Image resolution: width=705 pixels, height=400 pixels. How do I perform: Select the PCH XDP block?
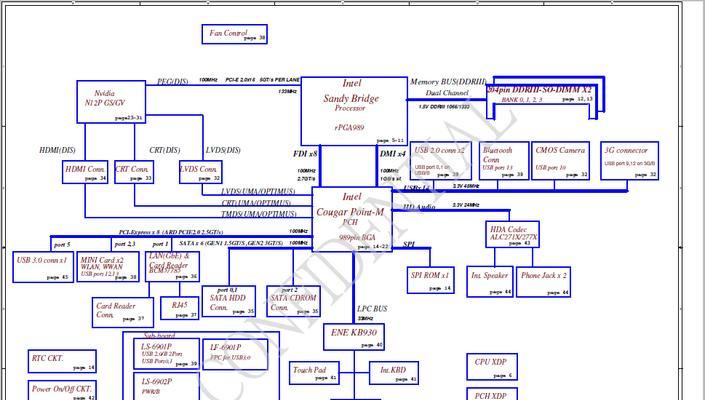[x=492, y=394]
